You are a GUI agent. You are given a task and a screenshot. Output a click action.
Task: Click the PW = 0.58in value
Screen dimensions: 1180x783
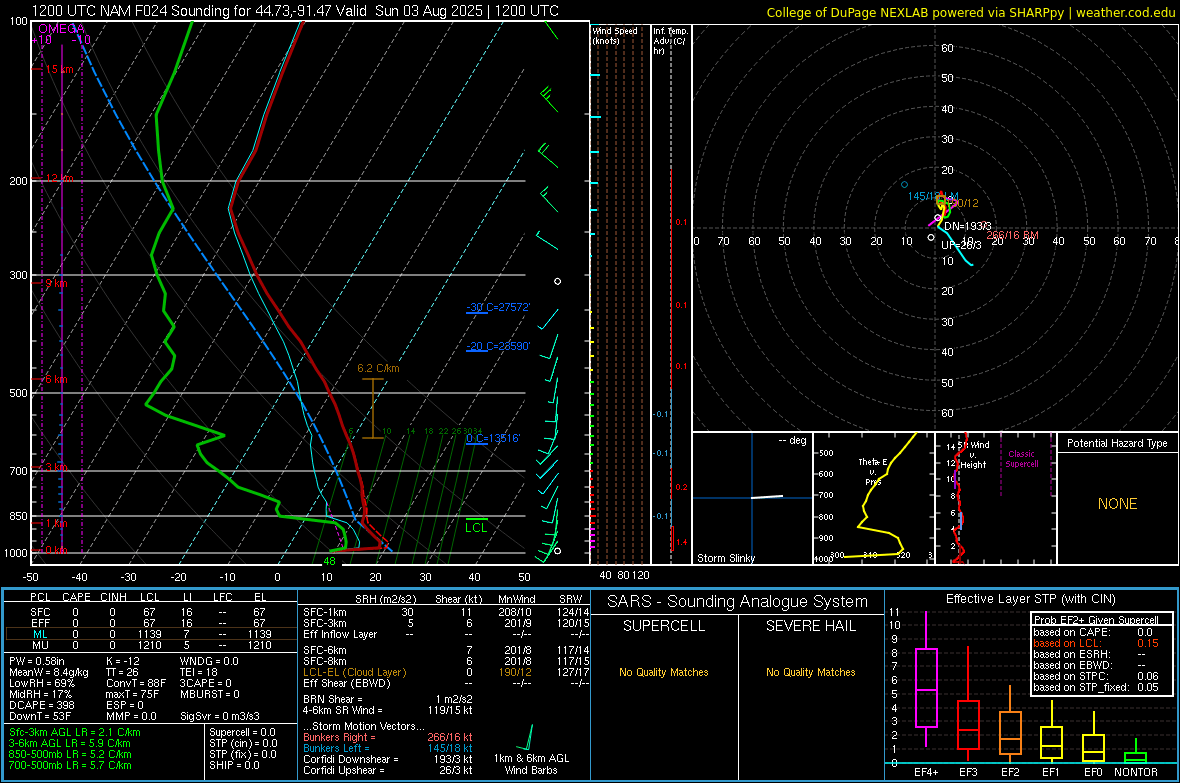pos(37,661)
